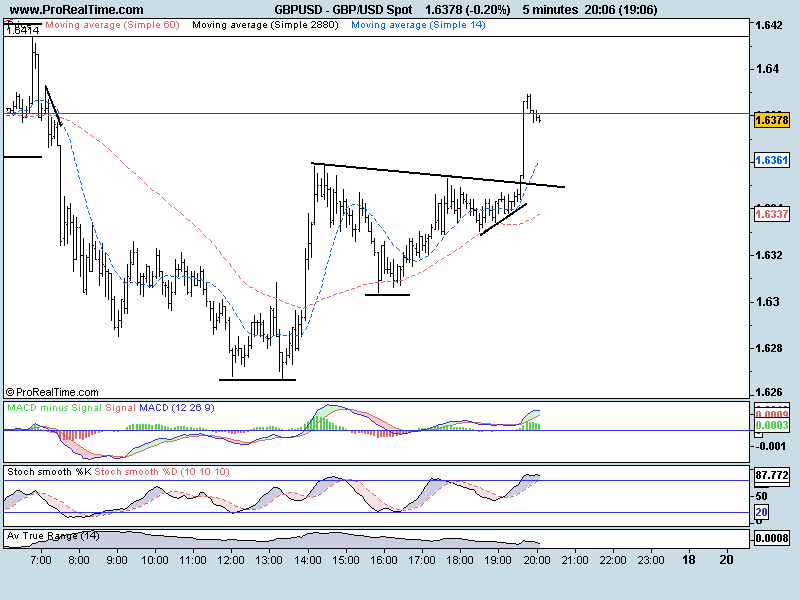Select the MACD minus Signal legend label

tap(54, 408)
